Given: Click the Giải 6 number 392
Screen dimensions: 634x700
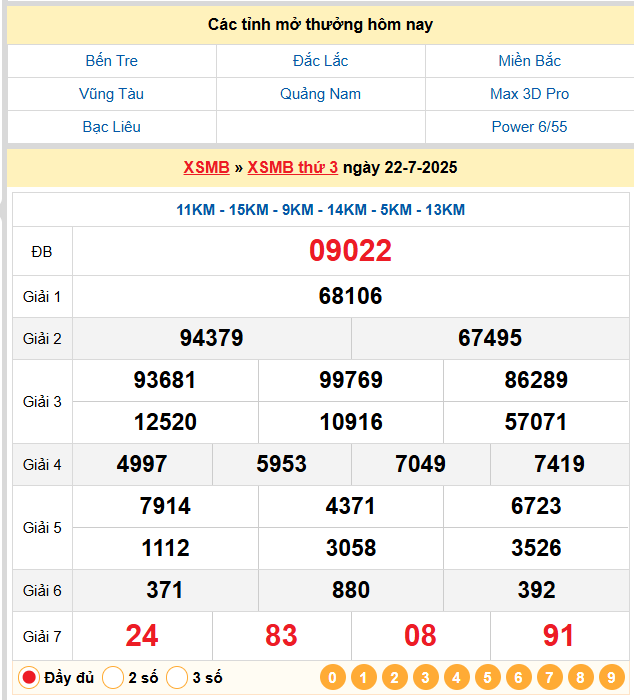Looking at the screenshot, I should tap(536, 590).
